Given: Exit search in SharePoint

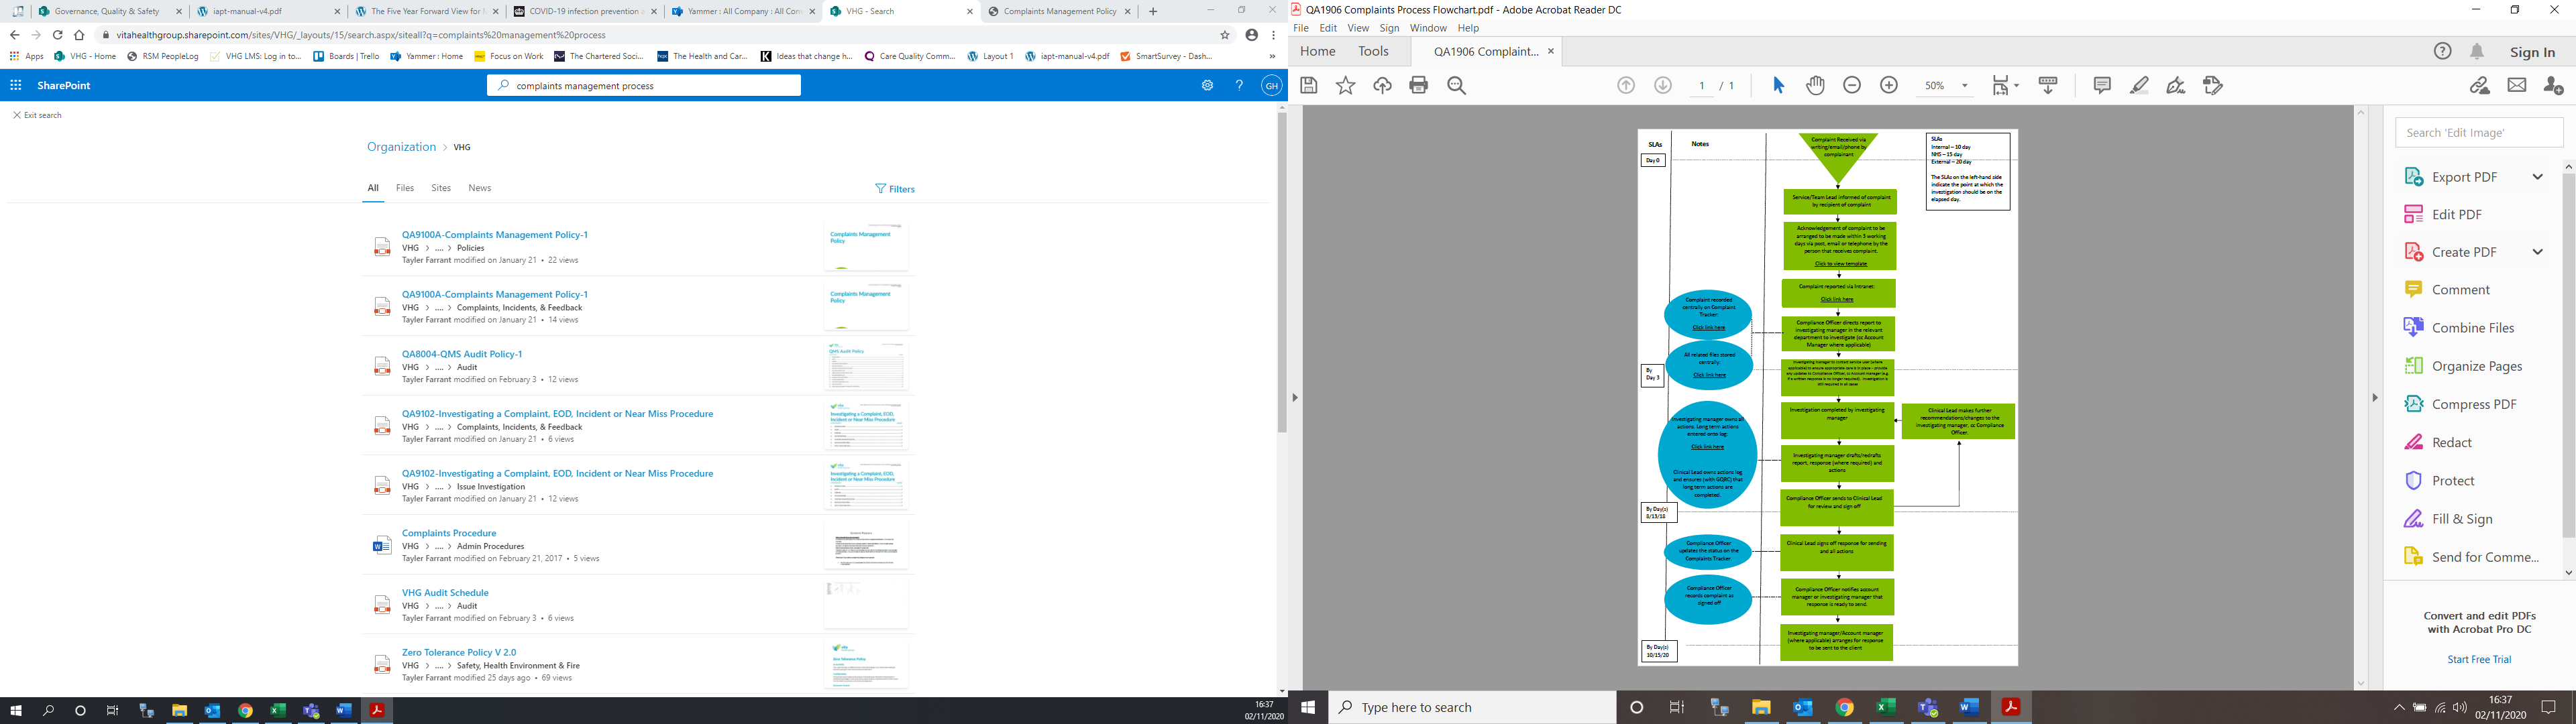Looking at the screenshot, I should 37,116.
